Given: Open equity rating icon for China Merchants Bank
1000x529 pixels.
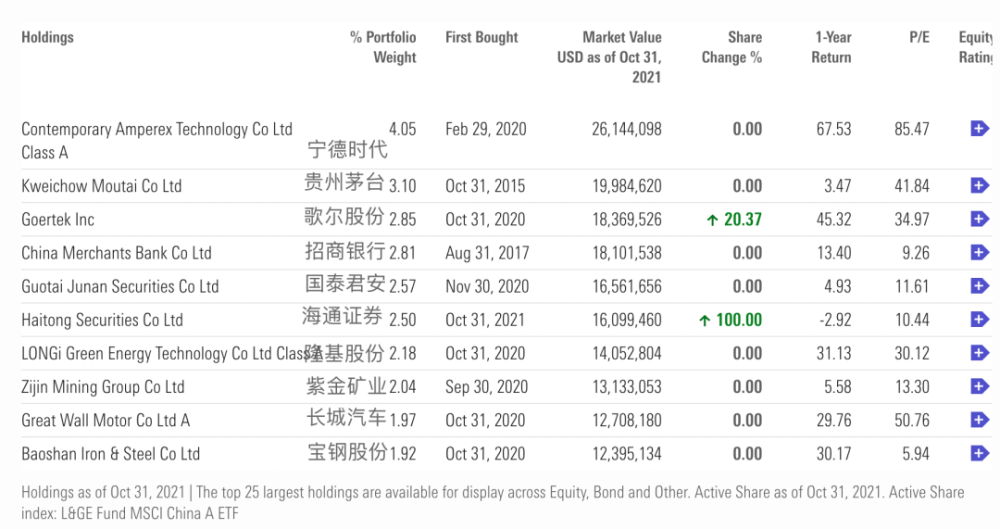Looking at the screenshot, I should tap(979, 253).
